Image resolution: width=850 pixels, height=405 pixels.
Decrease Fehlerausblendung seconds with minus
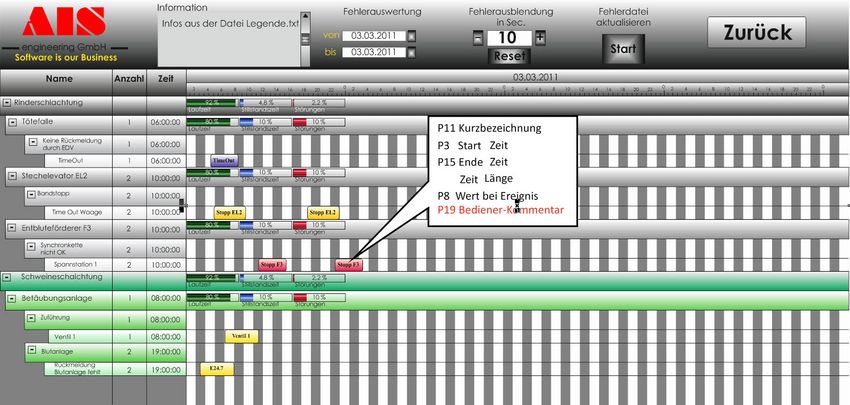[x=478, y=38]
